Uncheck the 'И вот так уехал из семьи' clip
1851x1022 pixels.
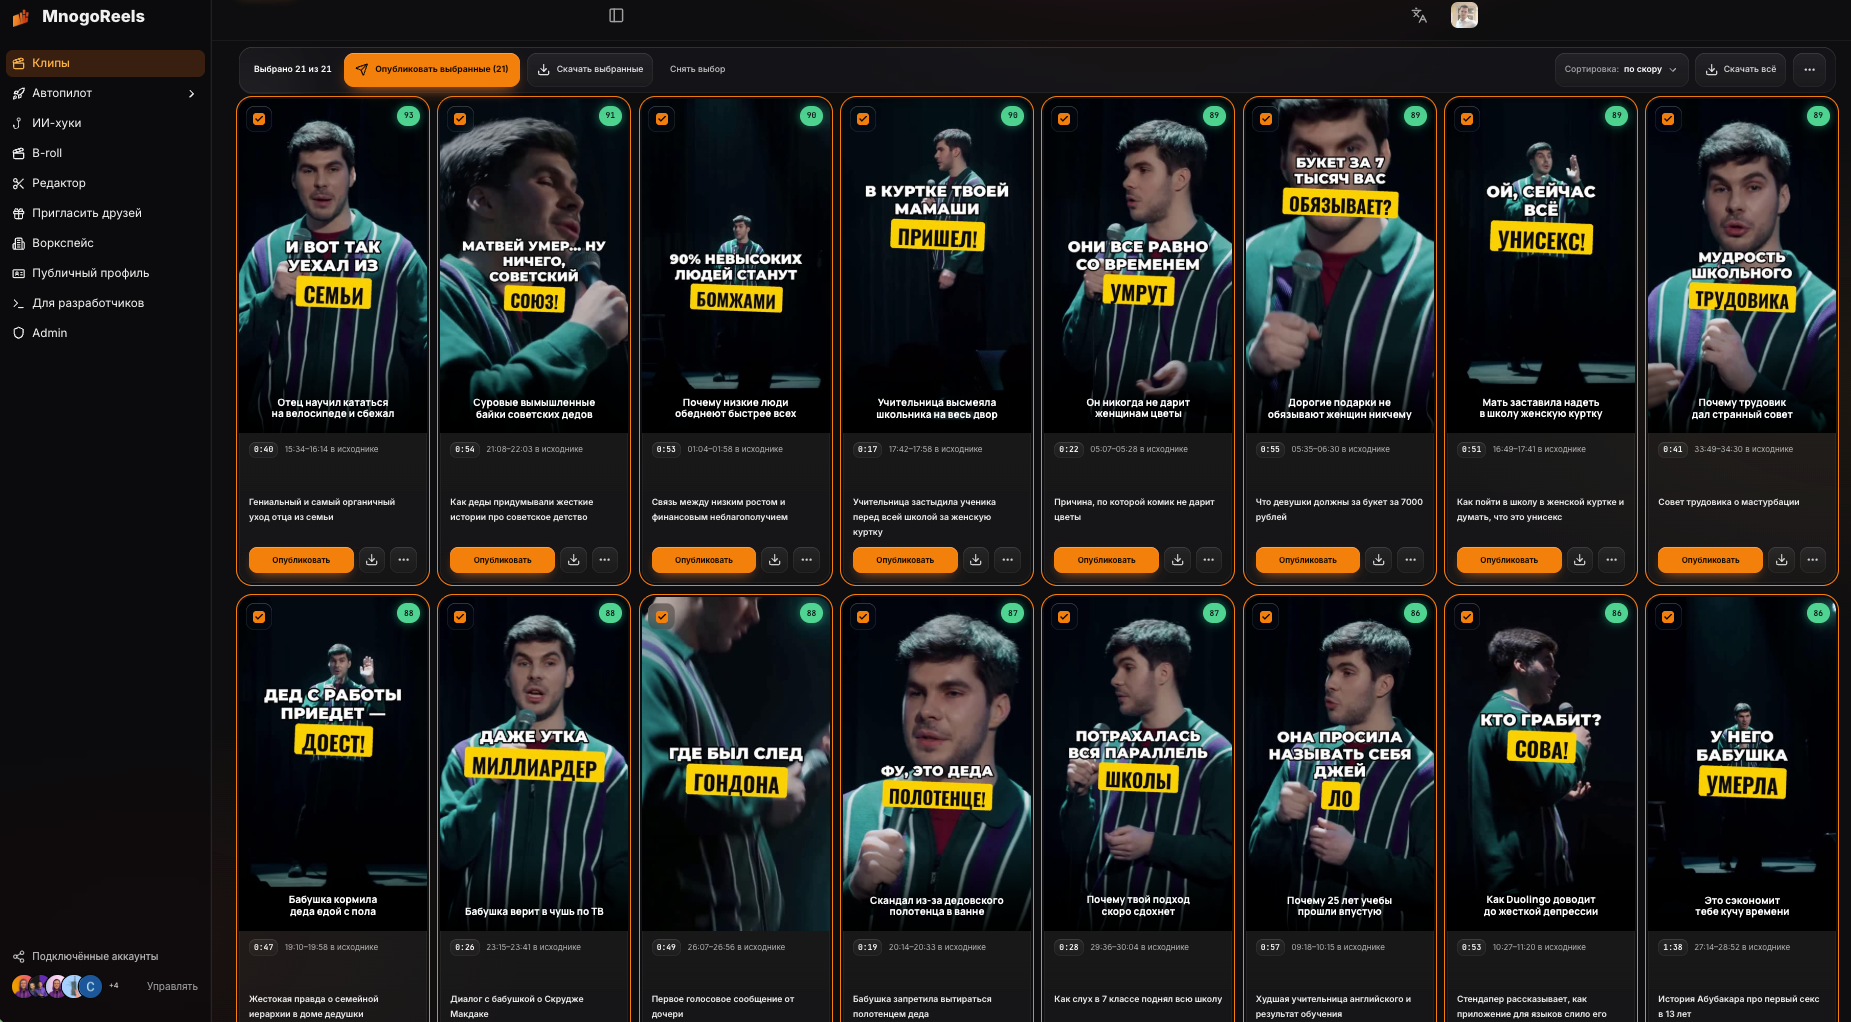click(259, 119)
